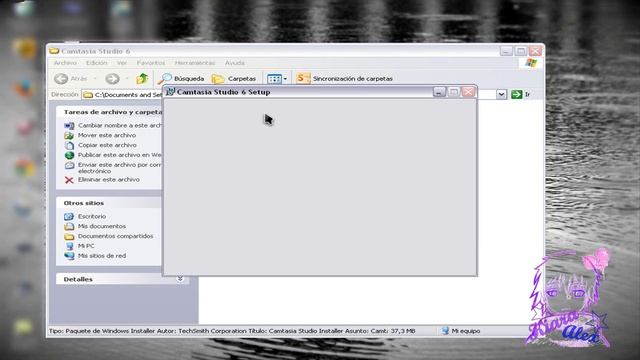This screenshot has width=640, height=360.
Task: Click the globe publish icon
Action: (x=69, y=155)
